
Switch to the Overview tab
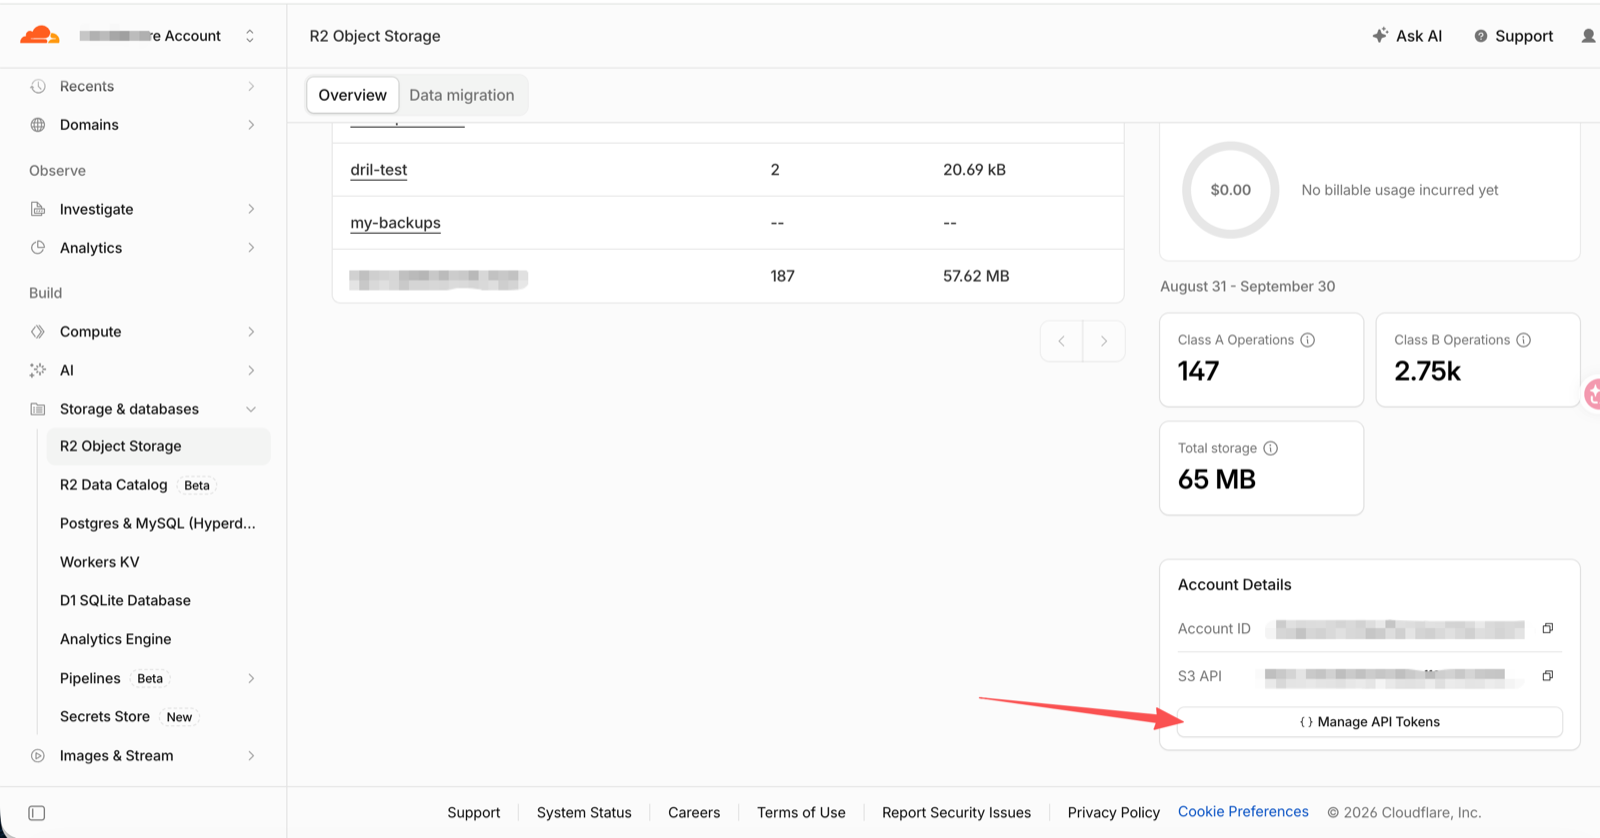352,95
